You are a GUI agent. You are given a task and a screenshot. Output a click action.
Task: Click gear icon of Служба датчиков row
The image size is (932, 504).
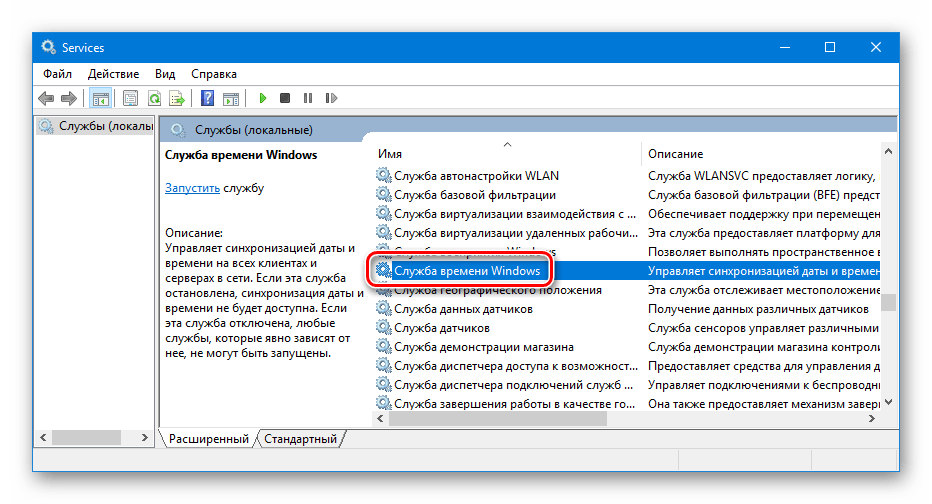383,327
